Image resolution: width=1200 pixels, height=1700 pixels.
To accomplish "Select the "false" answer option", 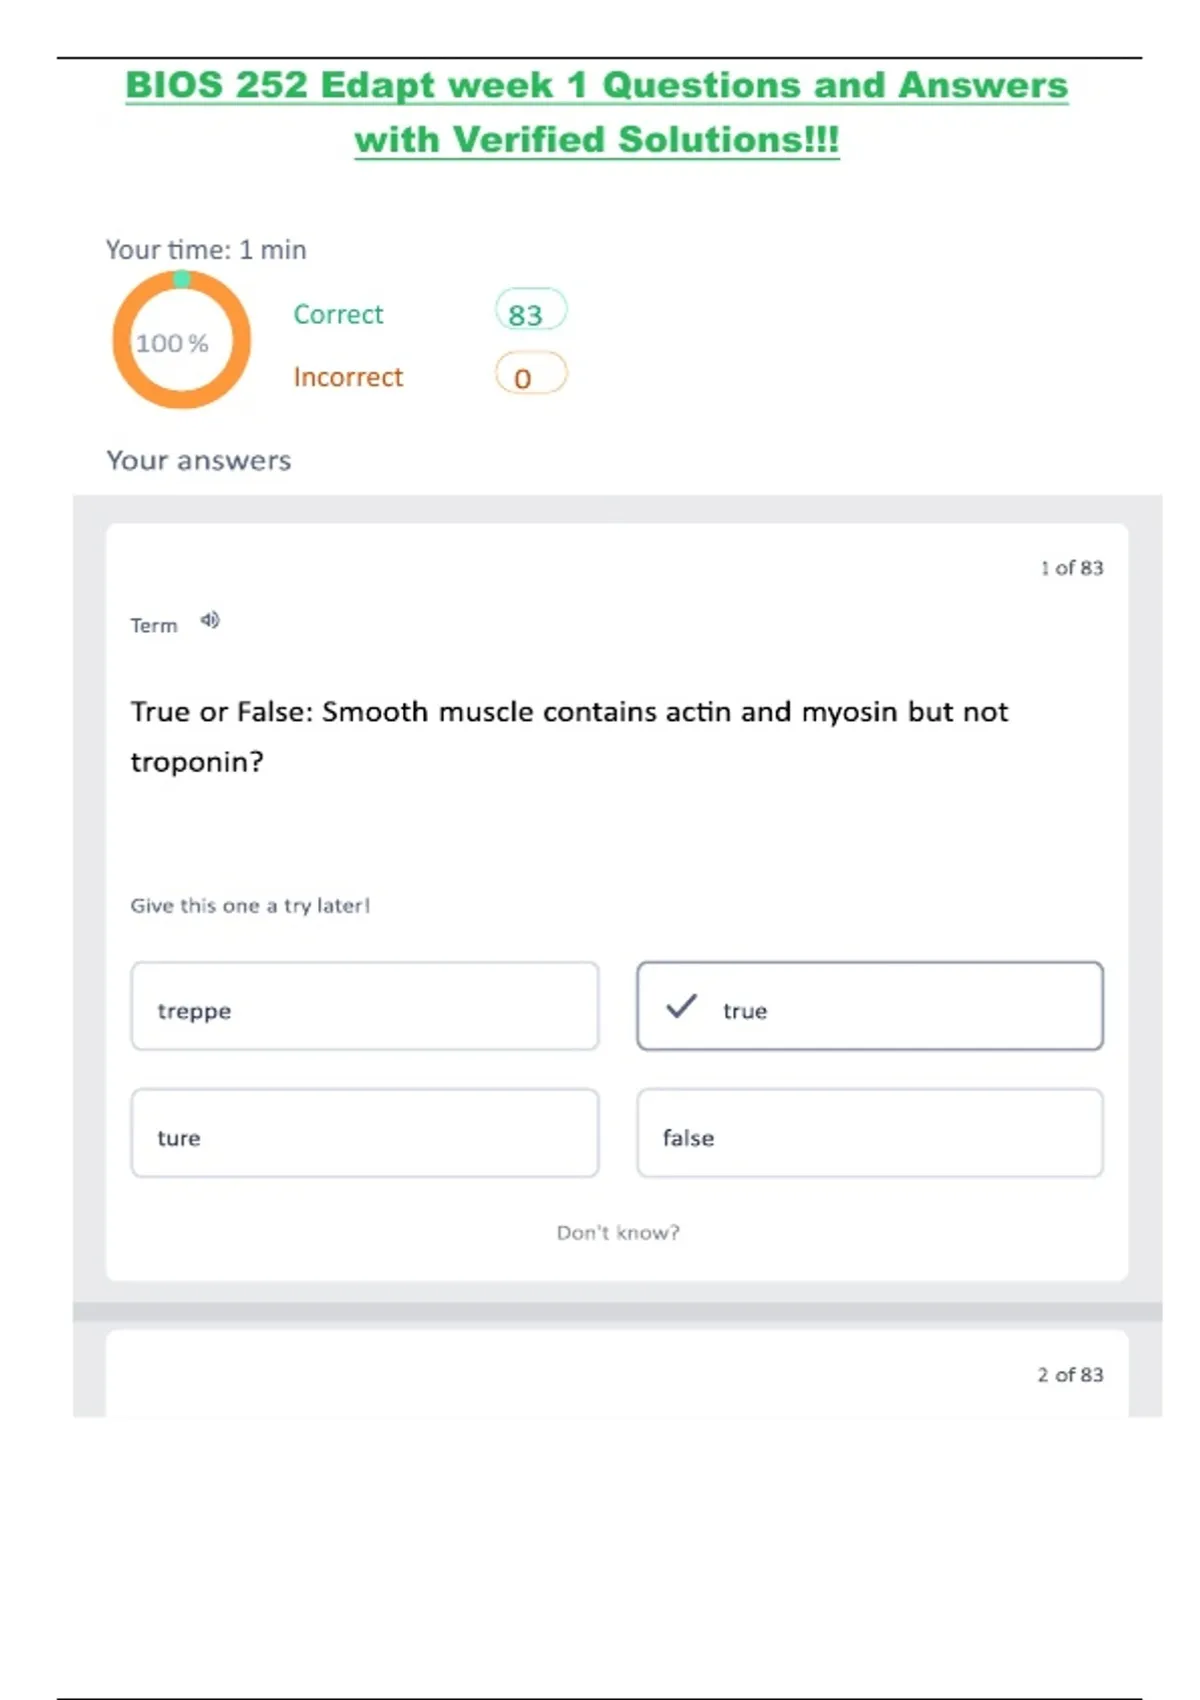I will (870, 1134).
